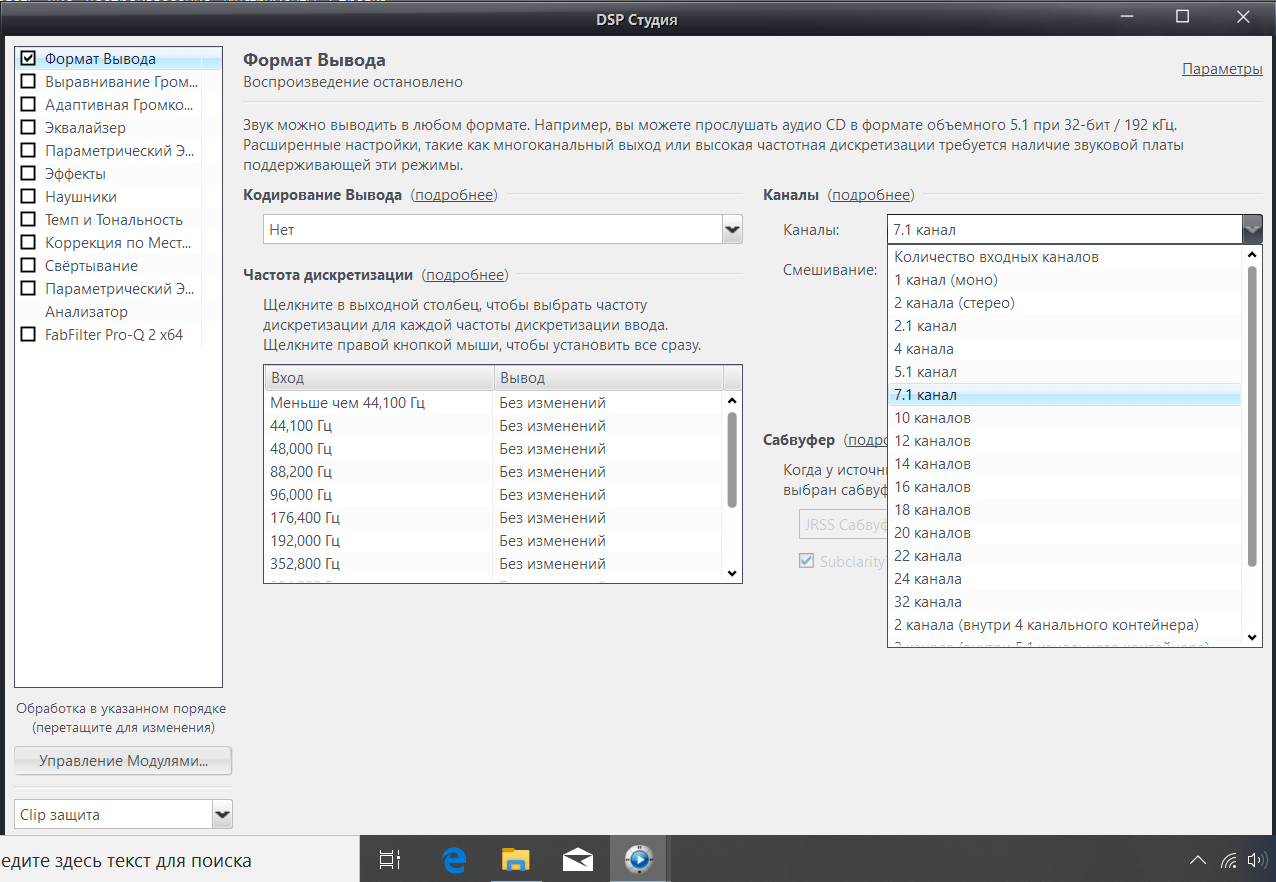The image size is (1276, 882).
Task: Enable the Адаптивная Громко… module checkbox
Action: [x=28, y=105]
